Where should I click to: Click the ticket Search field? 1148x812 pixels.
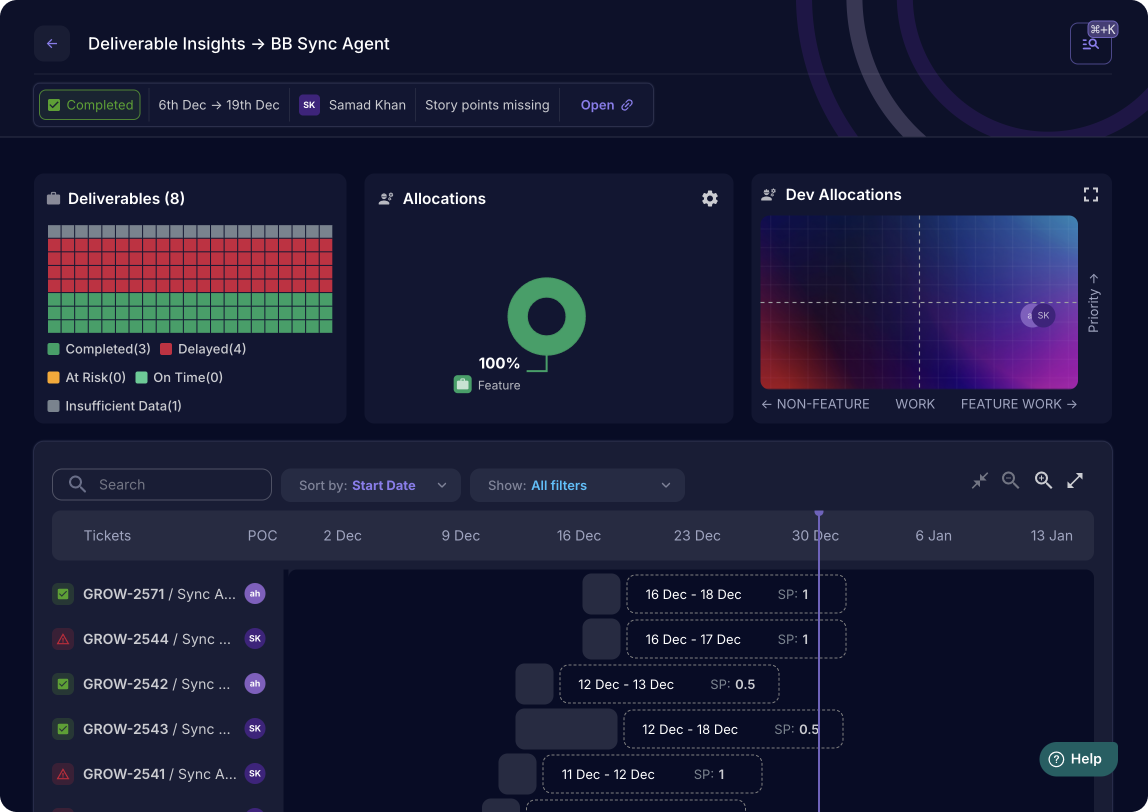pos(162,485)
